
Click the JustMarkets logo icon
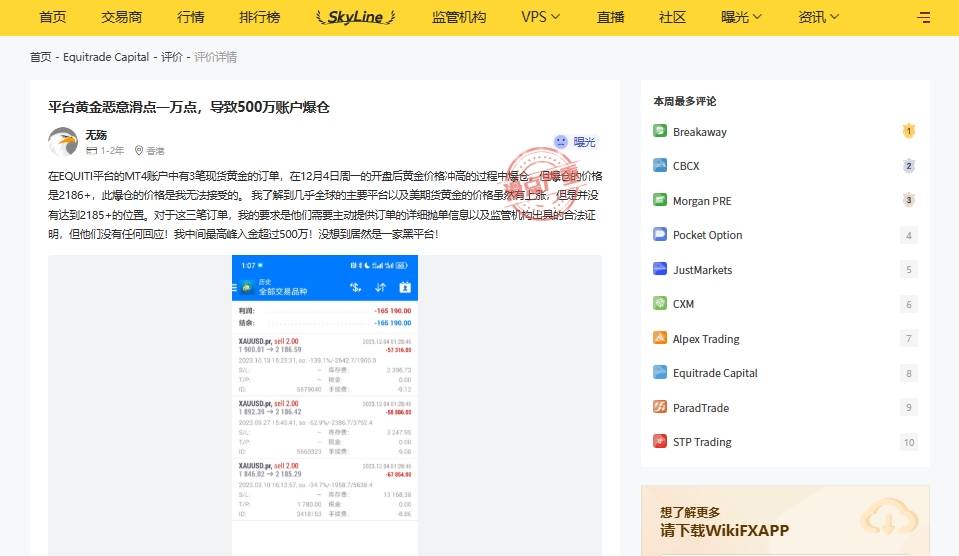pos(660,269)
